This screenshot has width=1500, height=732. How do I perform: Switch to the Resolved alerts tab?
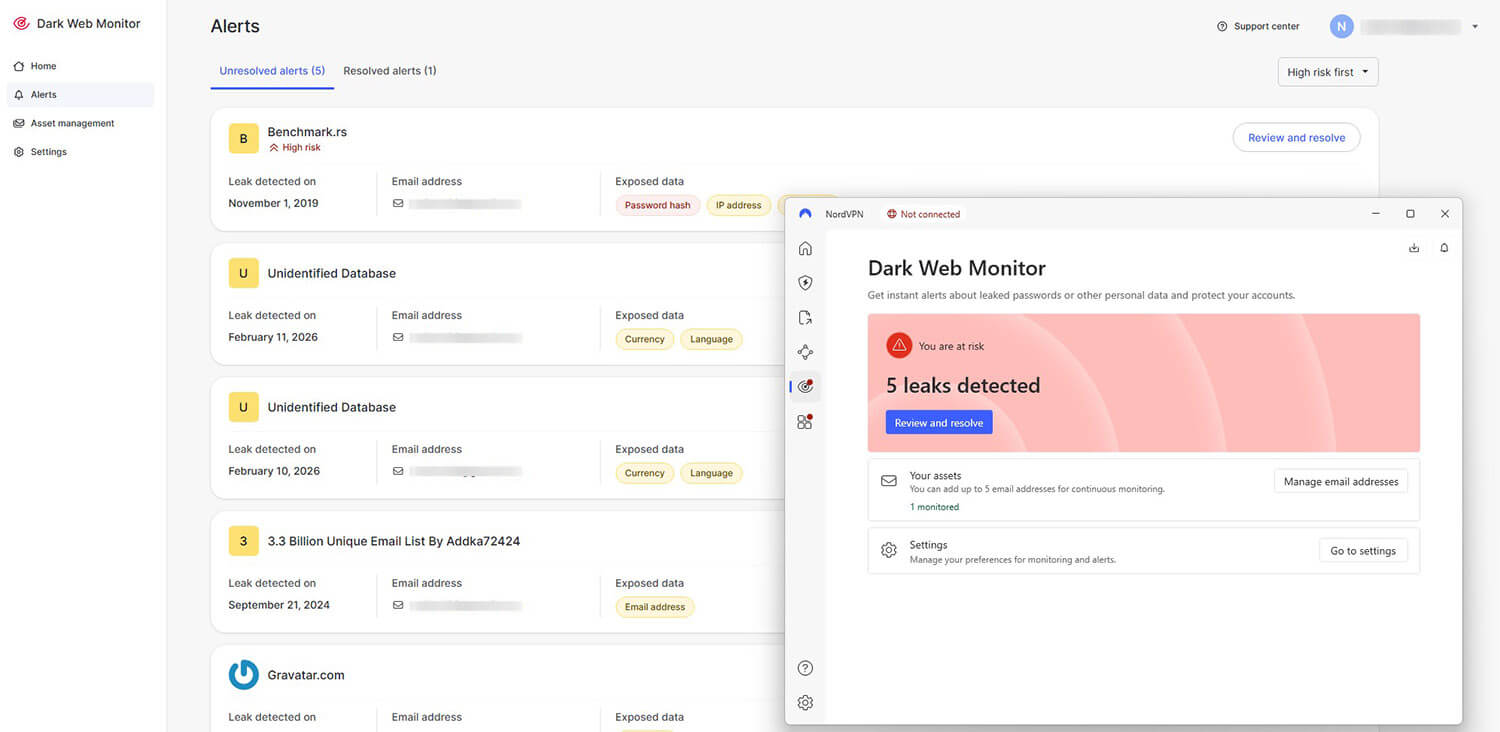[389, 70]
